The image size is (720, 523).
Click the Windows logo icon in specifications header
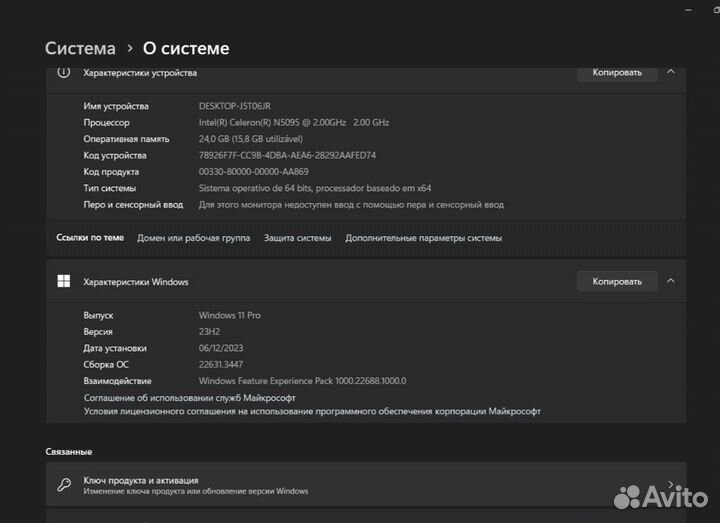point(64,281)
